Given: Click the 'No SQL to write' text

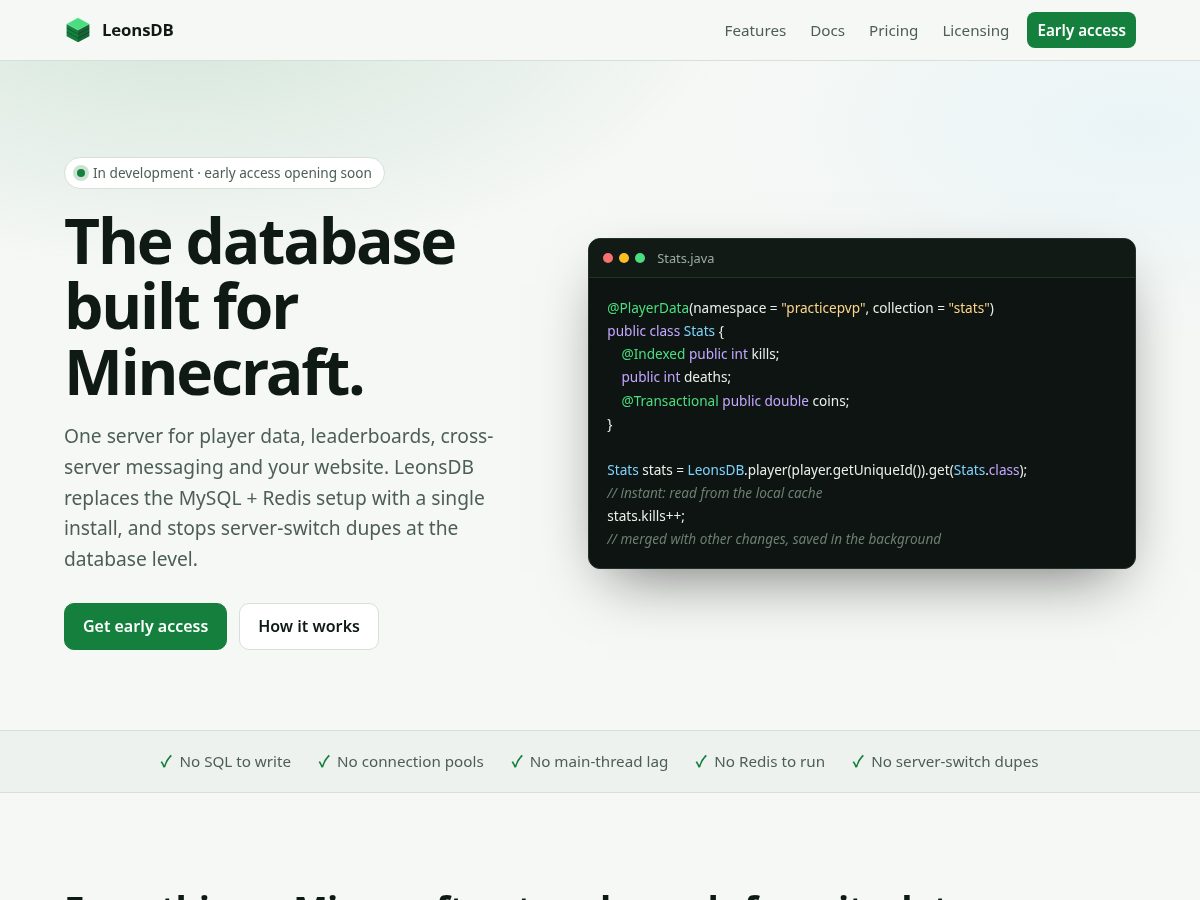Looking at the screenshot, I should 235,762.
